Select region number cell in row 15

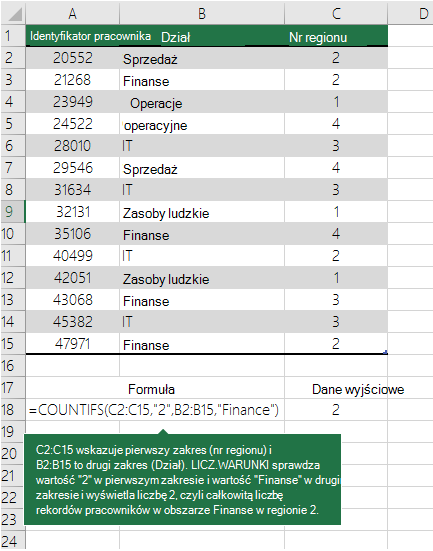tap(336, 344)
